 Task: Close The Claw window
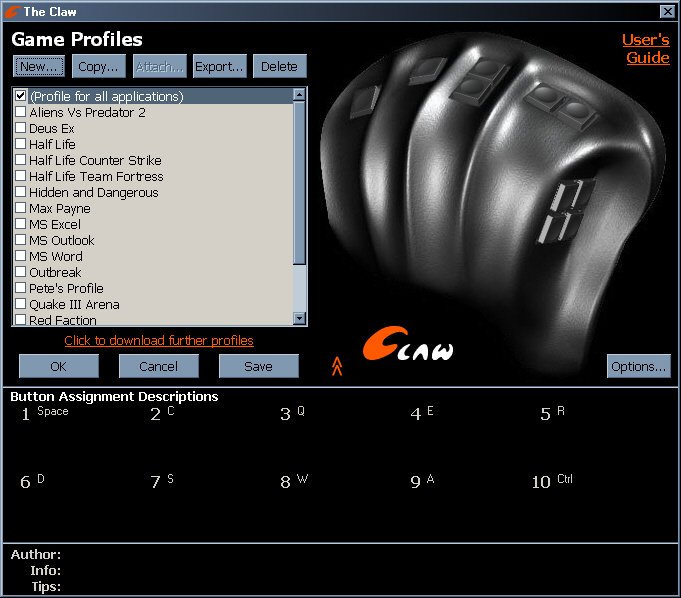tap(667, 11)
